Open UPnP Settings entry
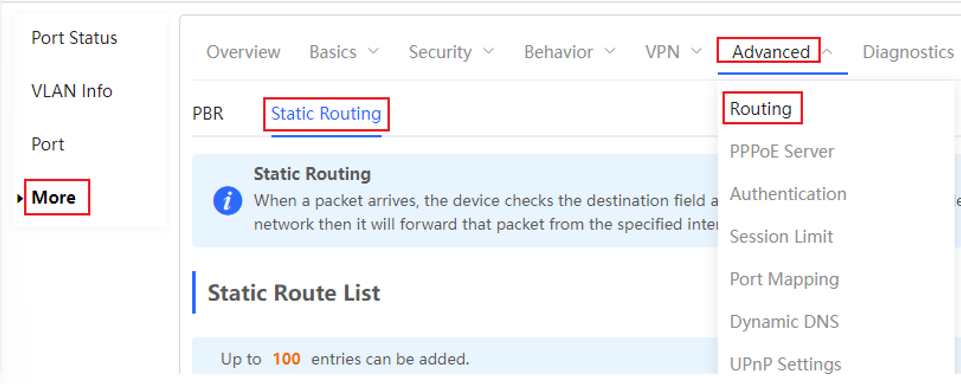 coord(786,364)
